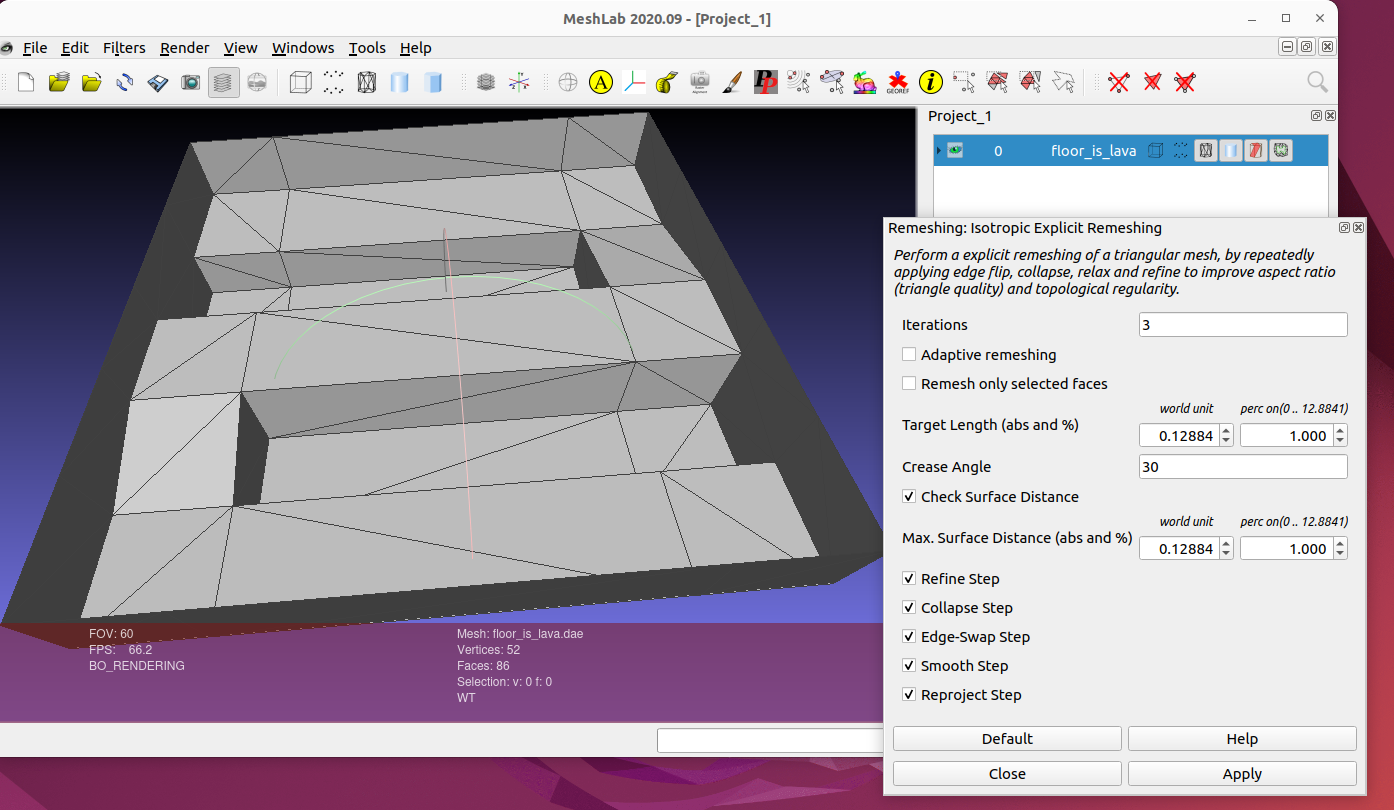Open the Filters menu
Image resolution: width=1394 pixels, height=810 pixels.
(124, 48)
